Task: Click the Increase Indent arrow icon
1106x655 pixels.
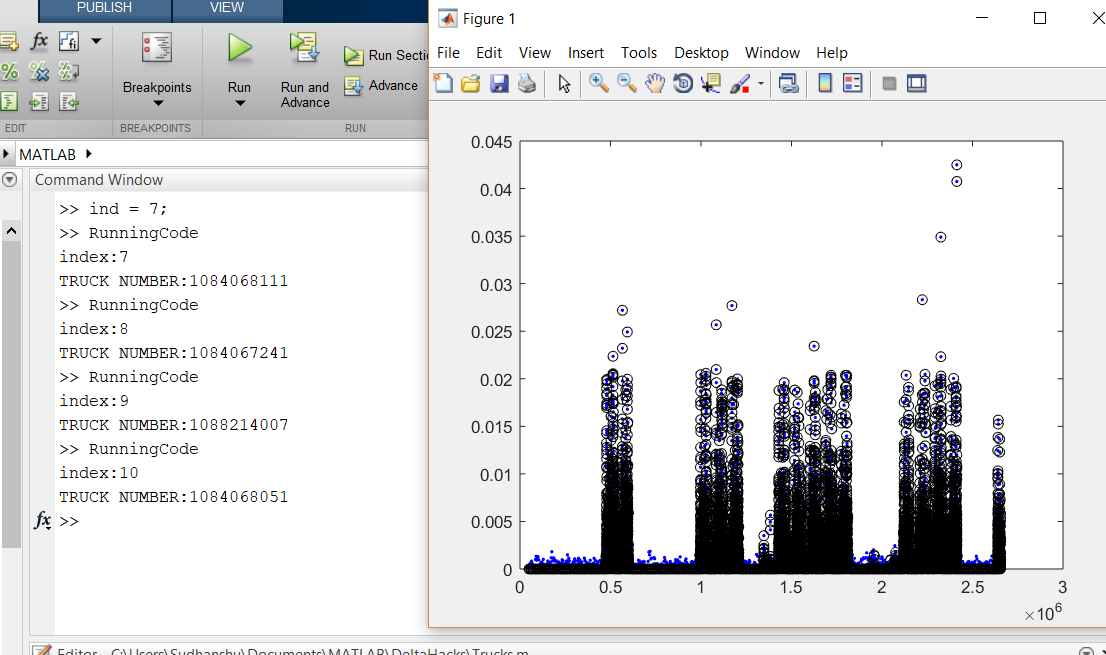Action: tap(39, 102)
